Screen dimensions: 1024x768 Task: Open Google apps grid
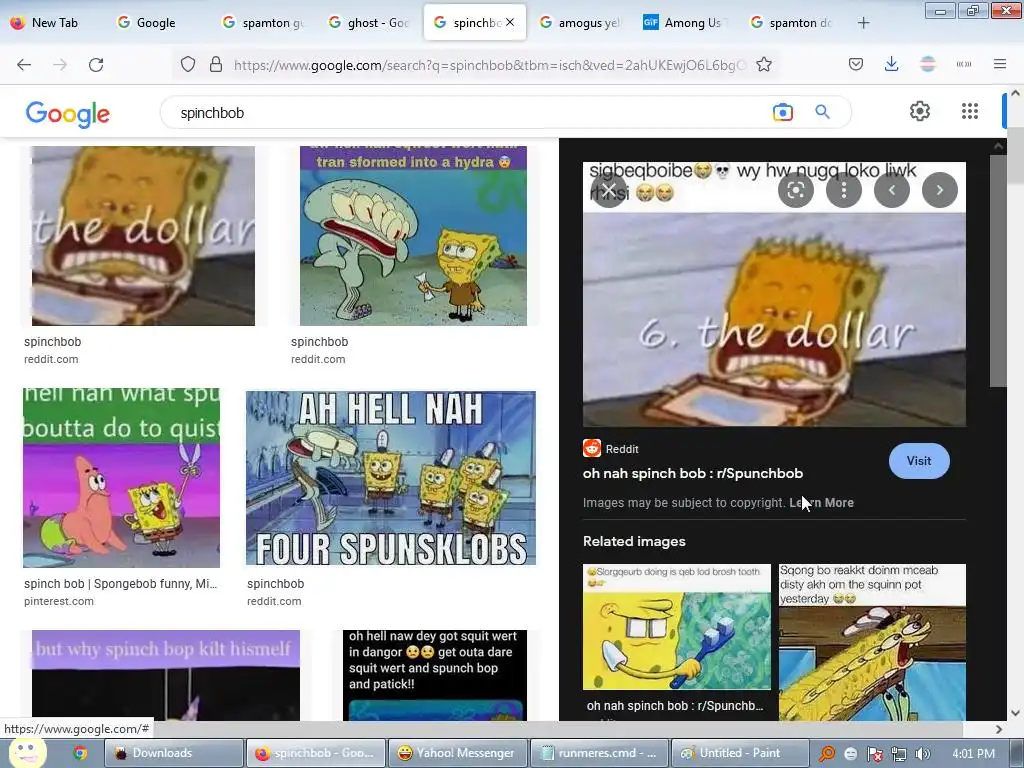tap(970, 111)
